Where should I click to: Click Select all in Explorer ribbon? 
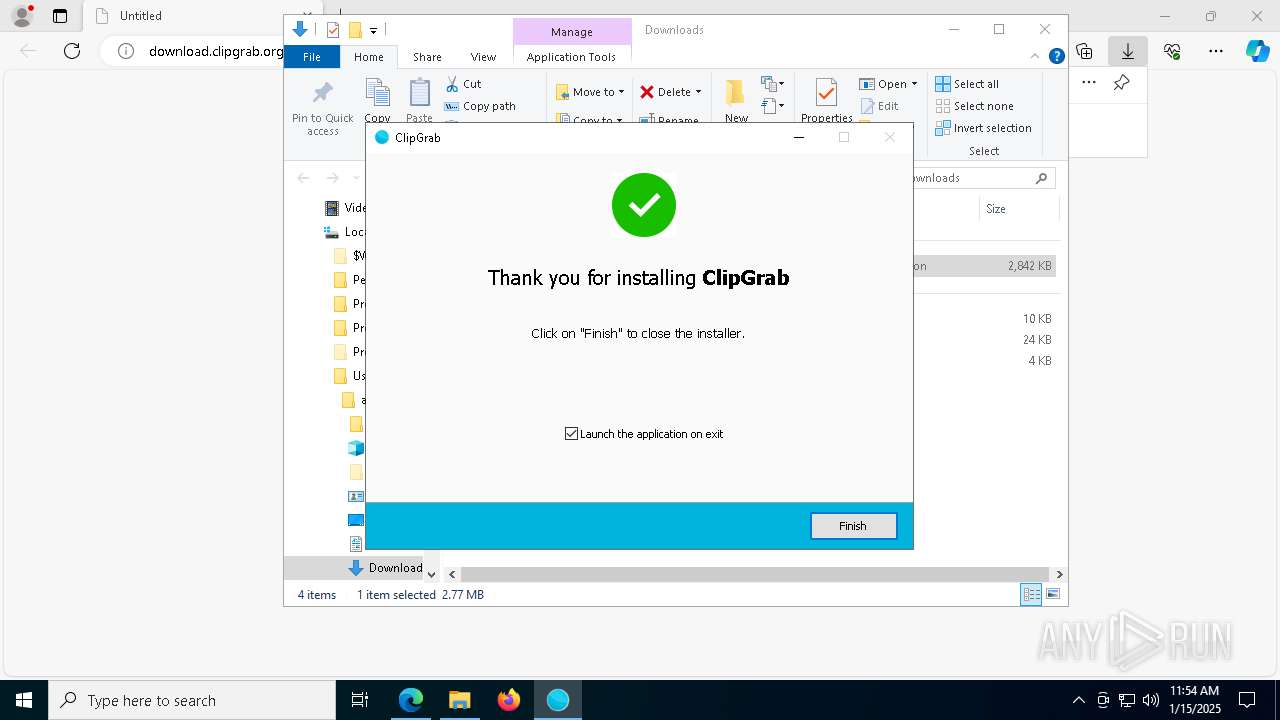pyautogui.click(x=967, y=84)
